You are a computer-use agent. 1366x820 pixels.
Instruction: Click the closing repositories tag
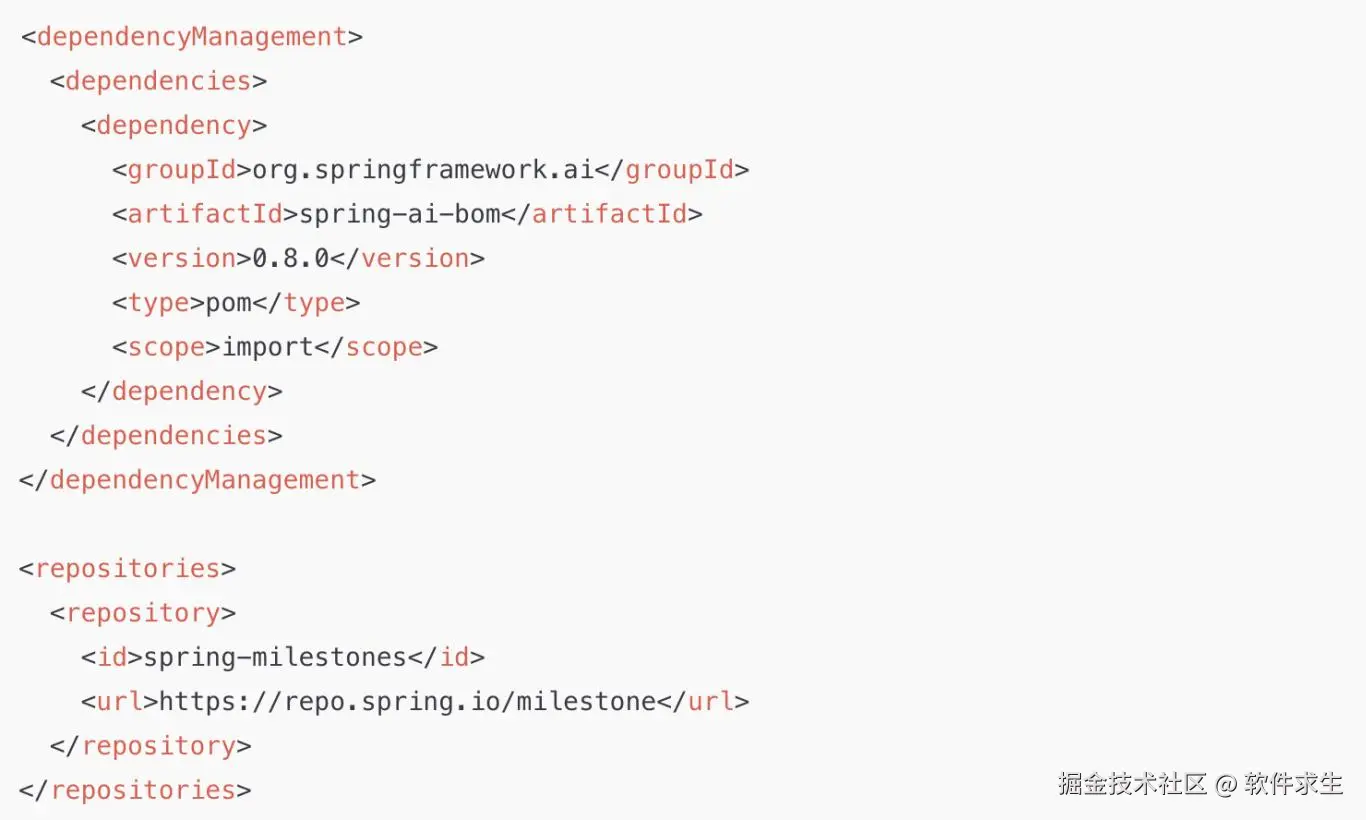point(135,790)
